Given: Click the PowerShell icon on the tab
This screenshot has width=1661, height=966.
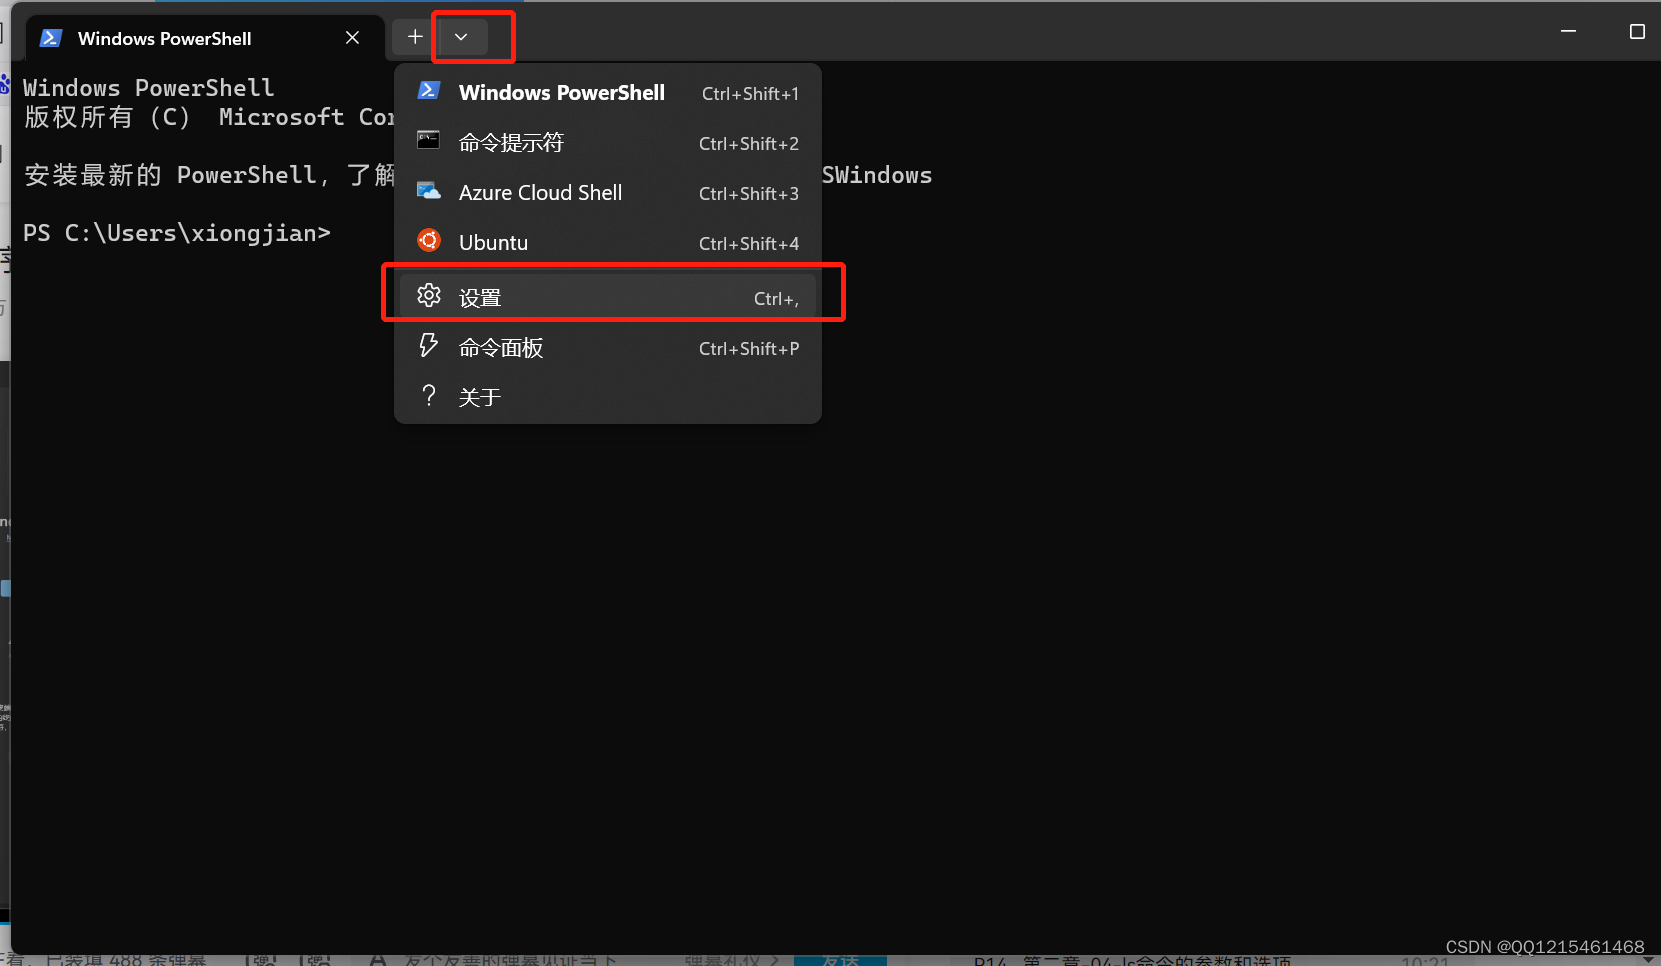Looking at the screenshot, I should 51,38.
